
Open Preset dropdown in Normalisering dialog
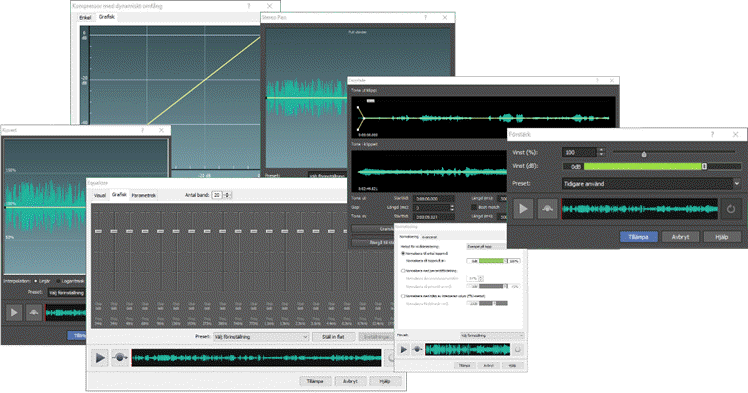pos(492,336)
